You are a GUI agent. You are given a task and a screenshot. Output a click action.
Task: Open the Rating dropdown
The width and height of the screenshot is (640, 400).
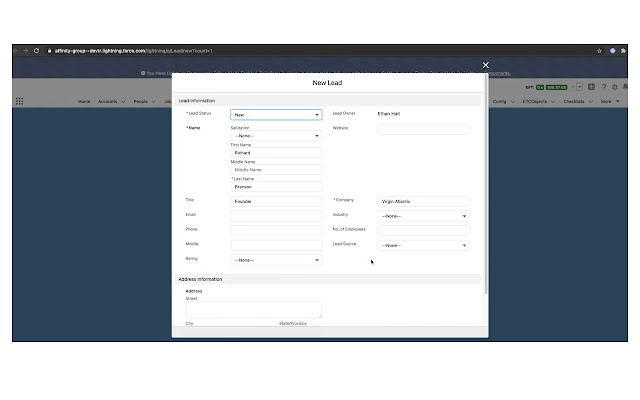coord(276,260)
